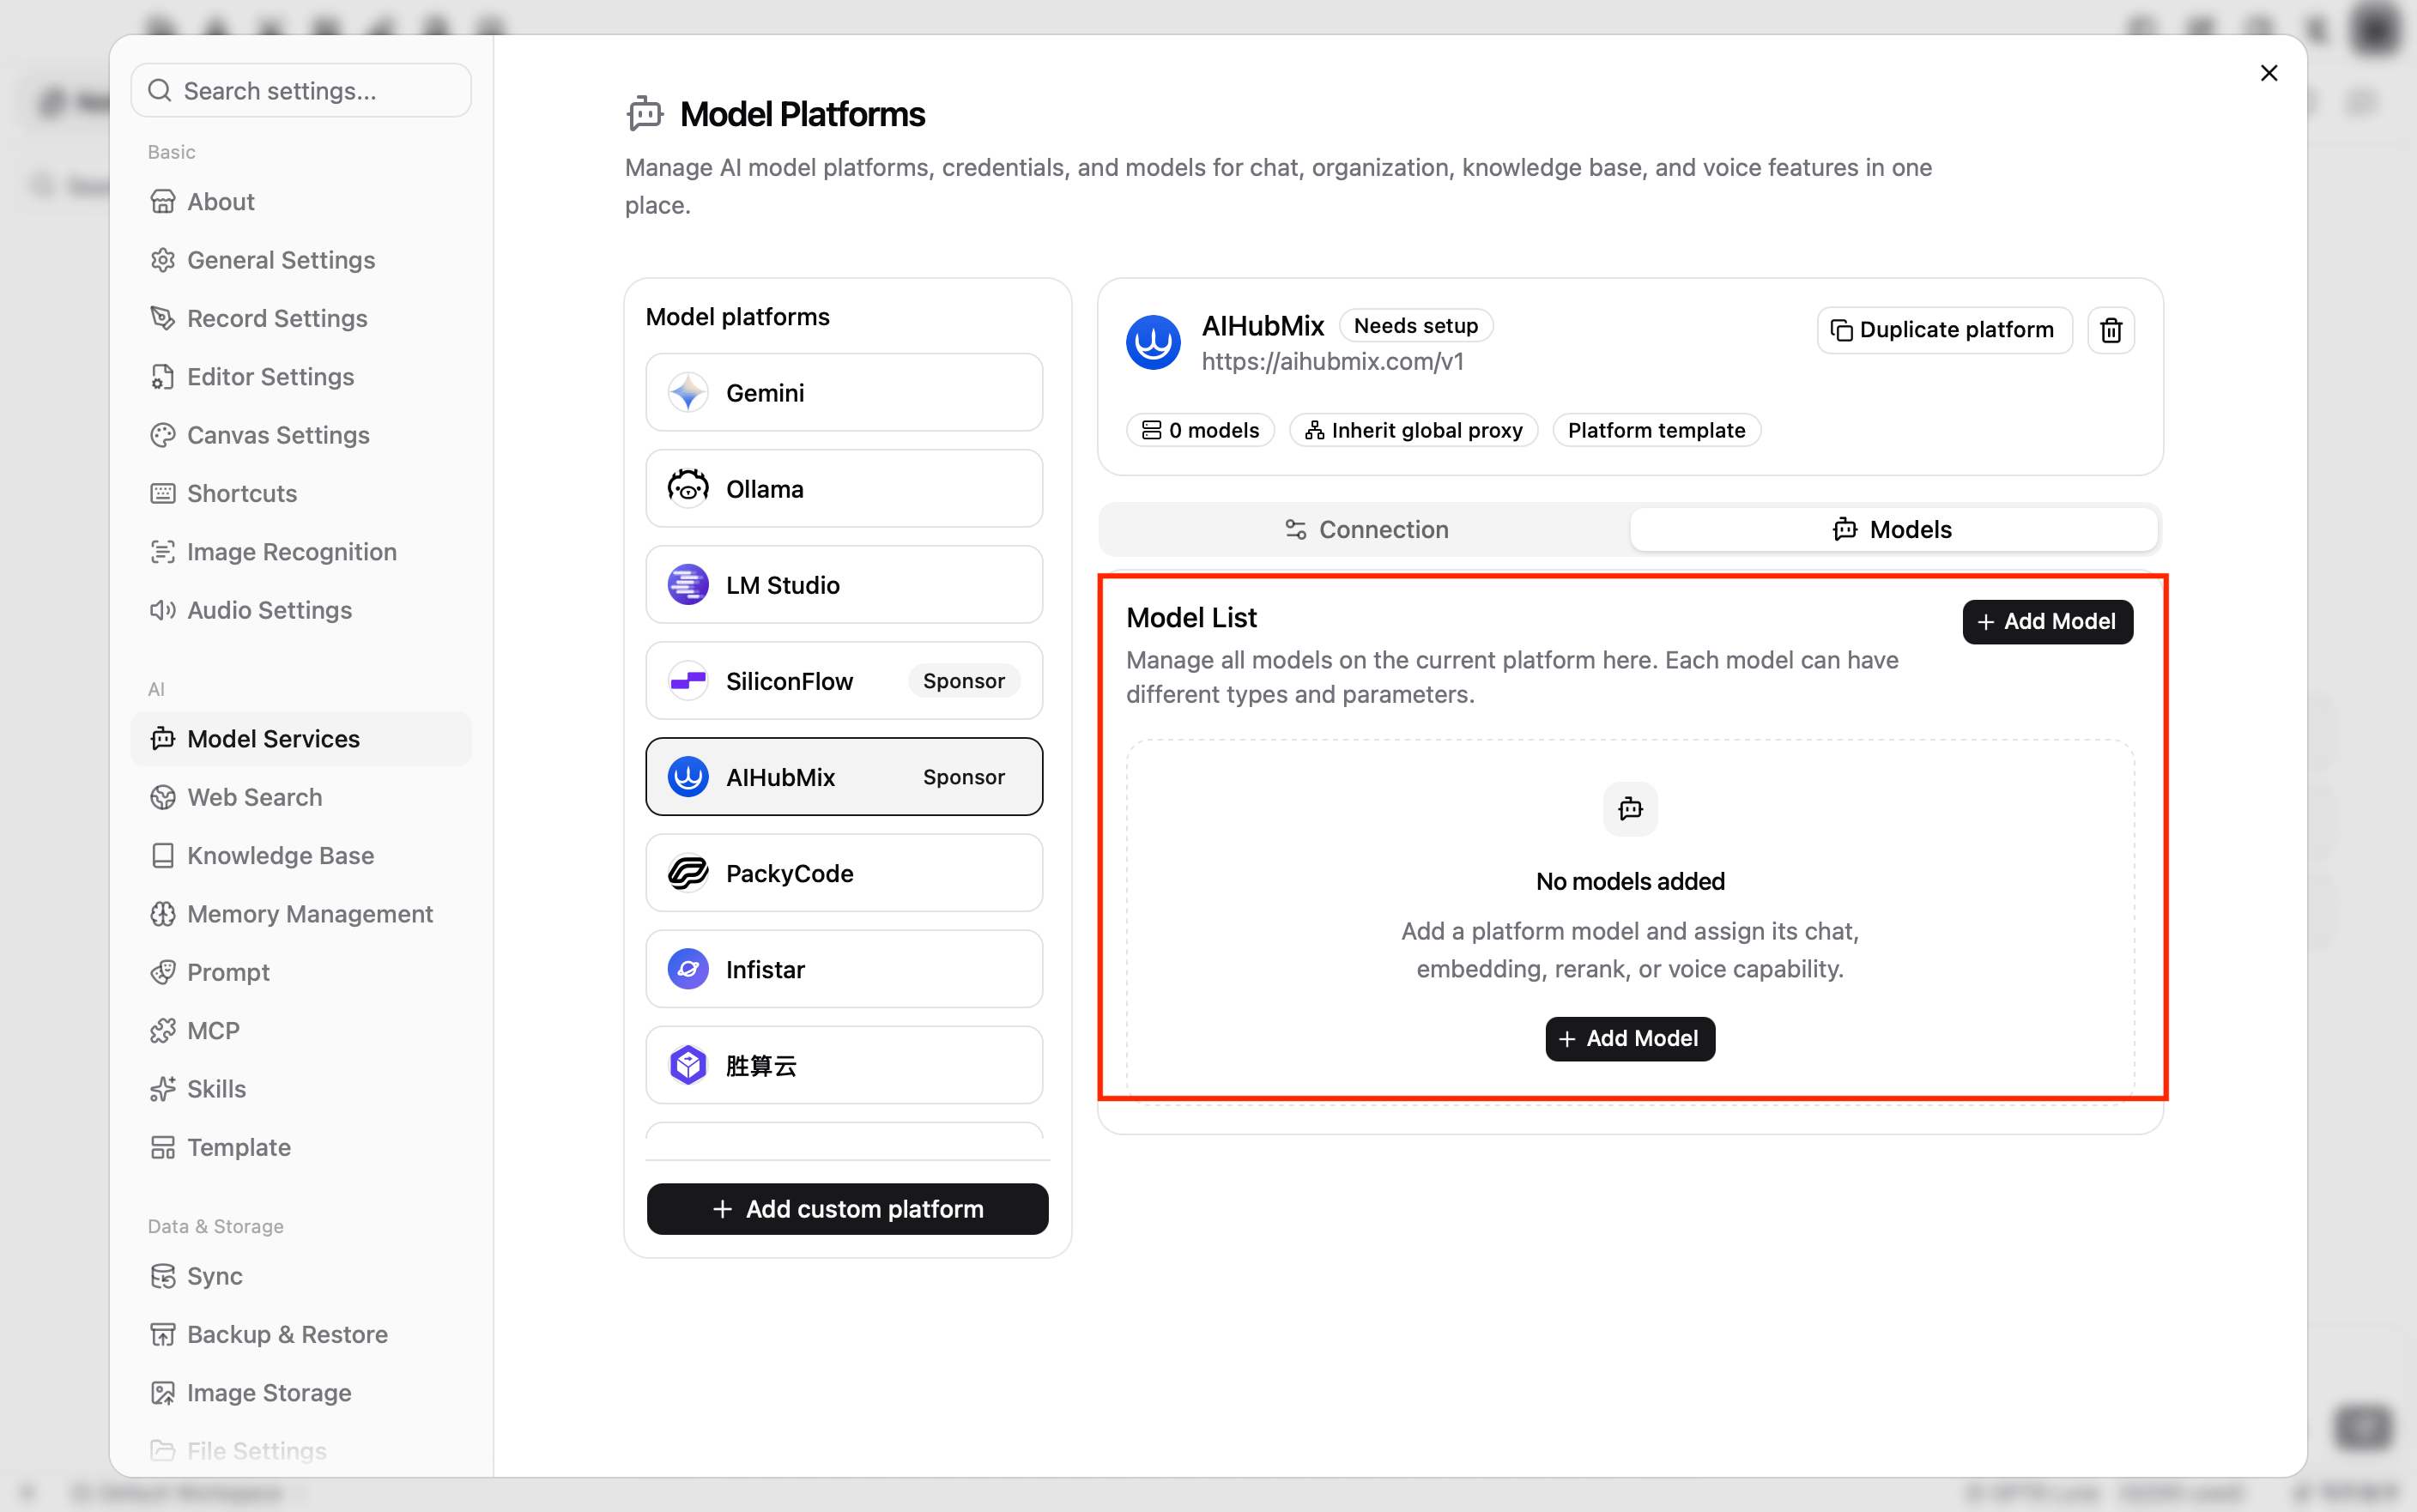The image size is (2417, 1512).
Task: Click the Inherit global proxy badge
Action: [1413, 430]
